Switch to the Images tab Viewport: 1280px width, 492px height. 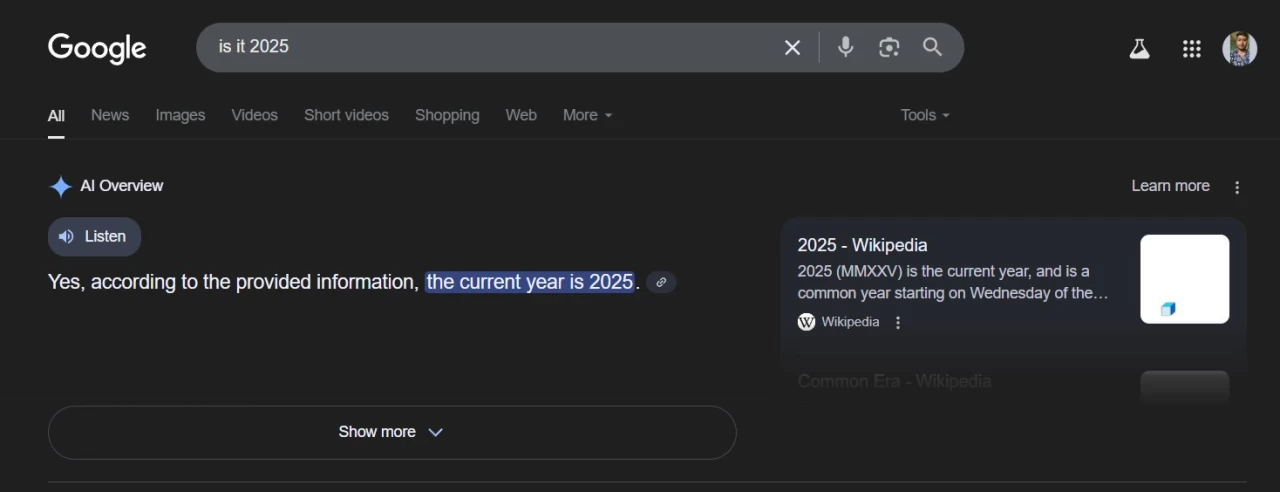pos(180,115)
